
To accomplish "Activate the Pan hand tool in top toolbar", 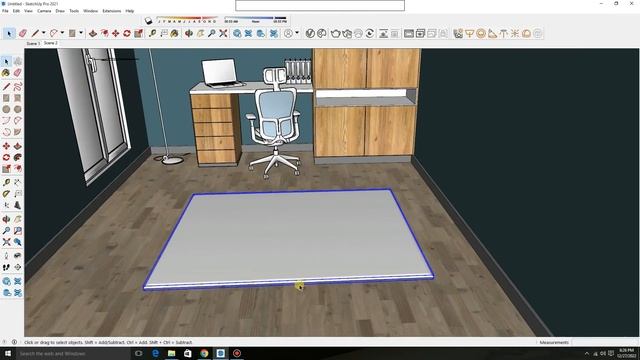I will [200, 33].
